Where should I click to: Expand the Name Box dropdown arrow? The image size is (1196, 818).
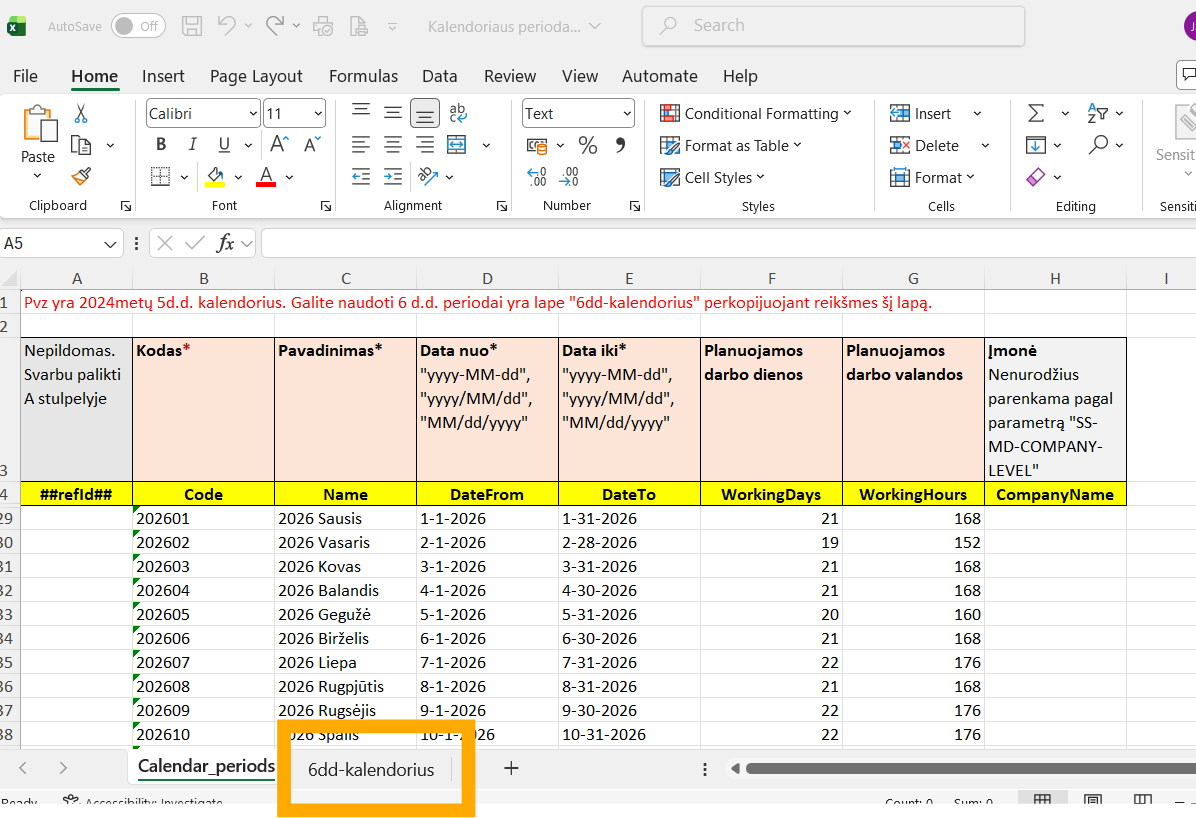(110, 244)
